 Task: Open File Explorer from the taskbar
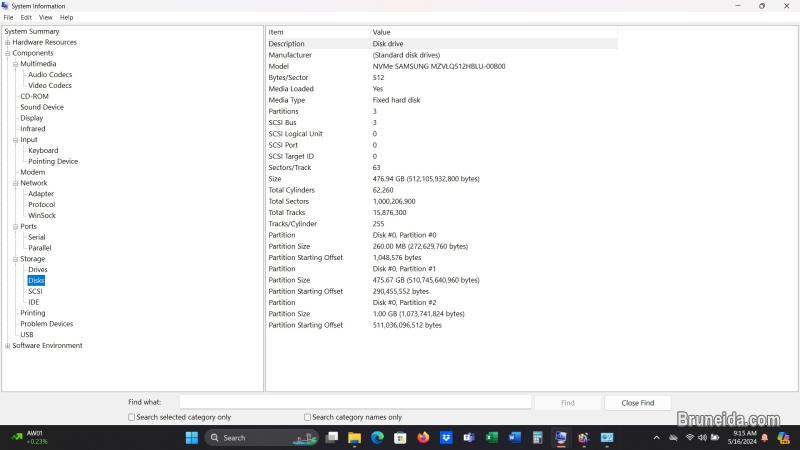tap(355, 438)
